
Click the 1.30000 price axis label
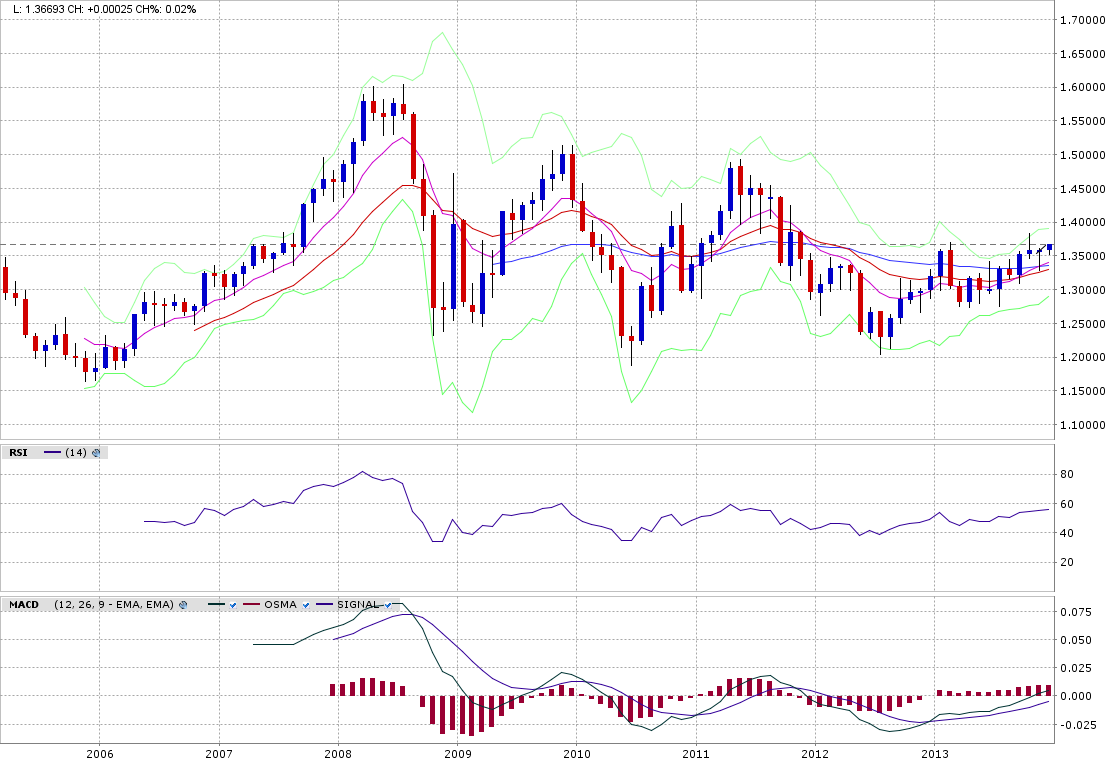1083,290
